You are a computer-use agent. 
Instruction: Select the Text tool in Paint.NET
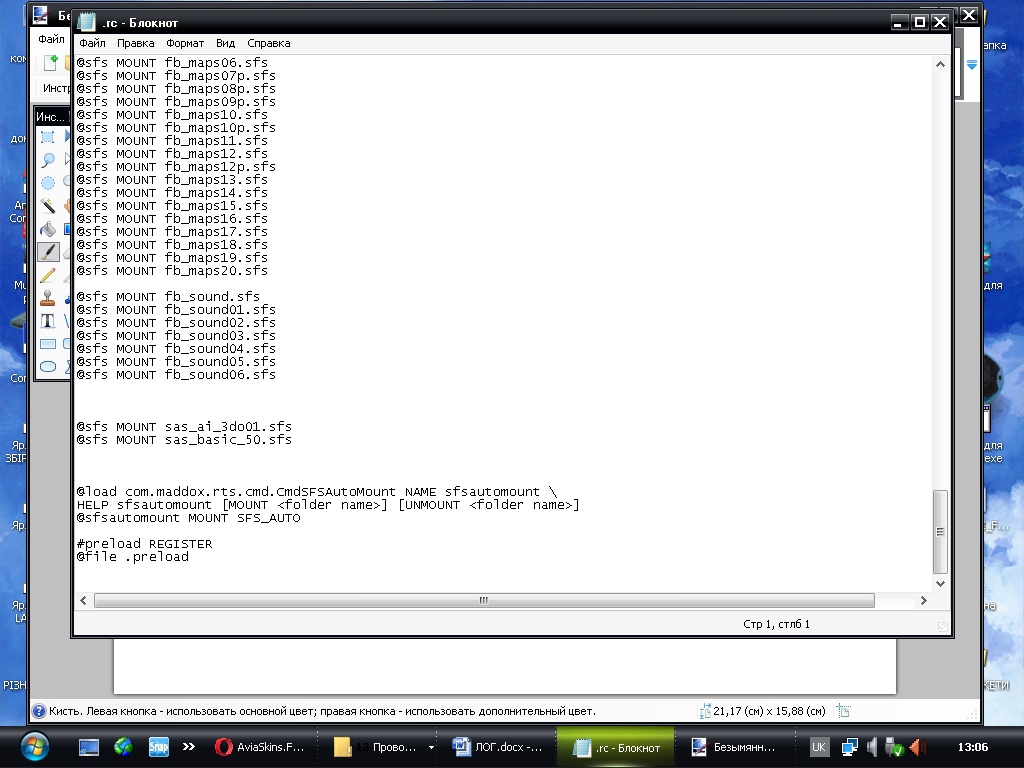[48, 321]
